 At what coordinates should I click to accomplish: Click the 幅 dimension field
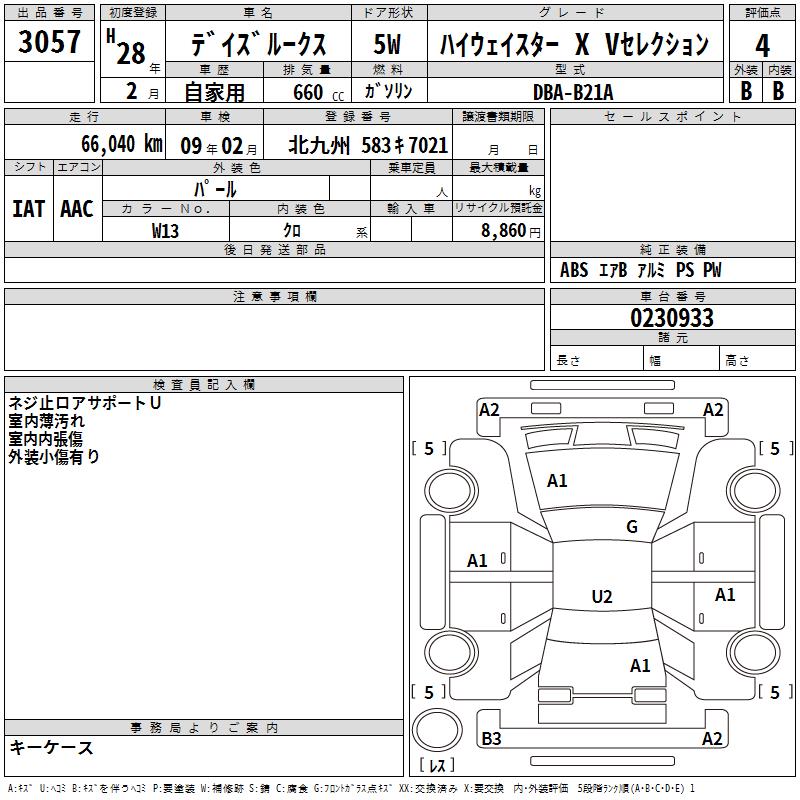click(682, 358)
